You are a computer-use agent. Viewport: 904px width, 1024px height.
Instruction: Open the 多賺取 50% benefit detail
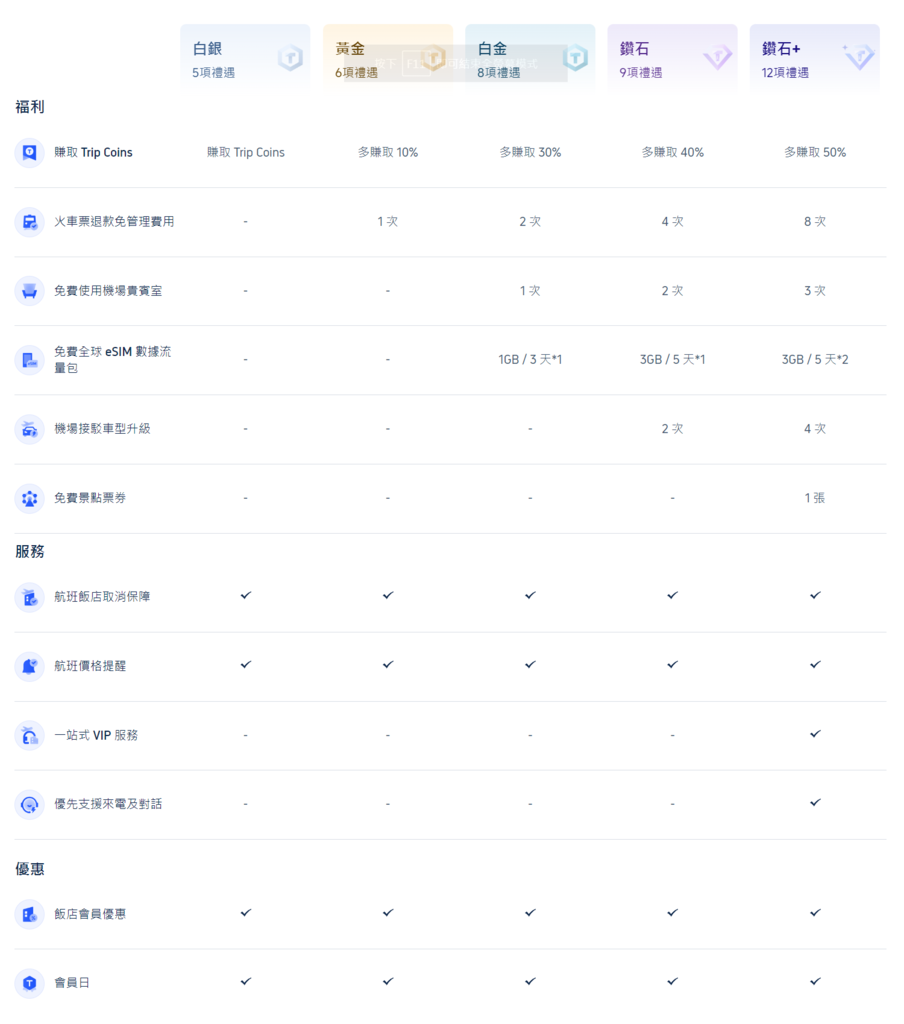(x=815, y=152)
